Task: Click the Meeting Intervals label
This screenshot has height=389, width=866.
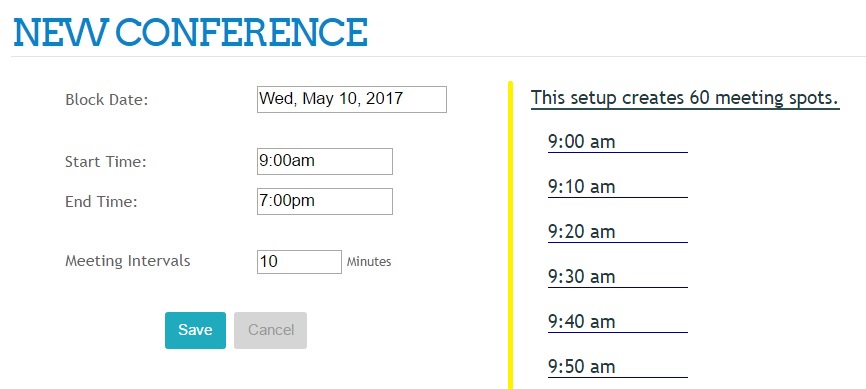Action: 128,261
